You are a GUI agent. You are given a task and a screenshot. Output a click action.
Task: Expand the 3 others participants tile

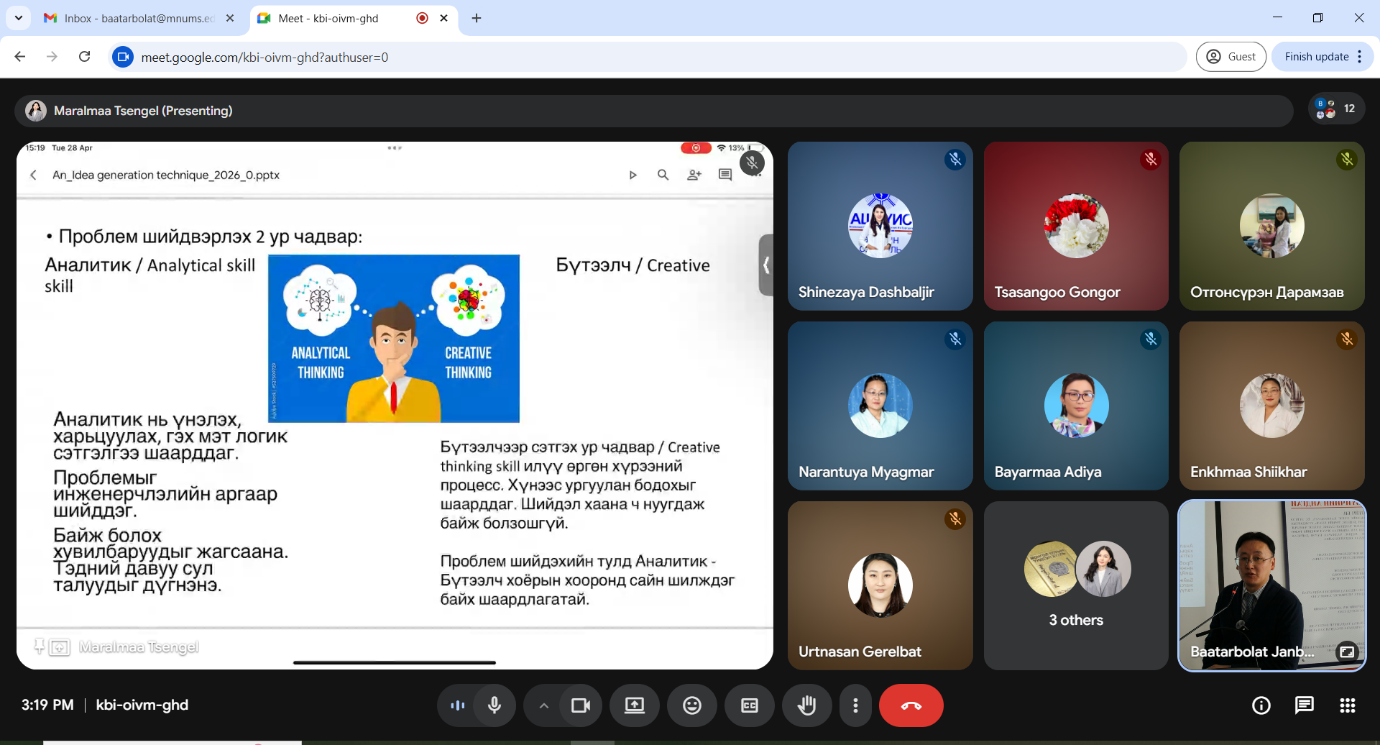pyautogui.click(x=1076, y=585)
